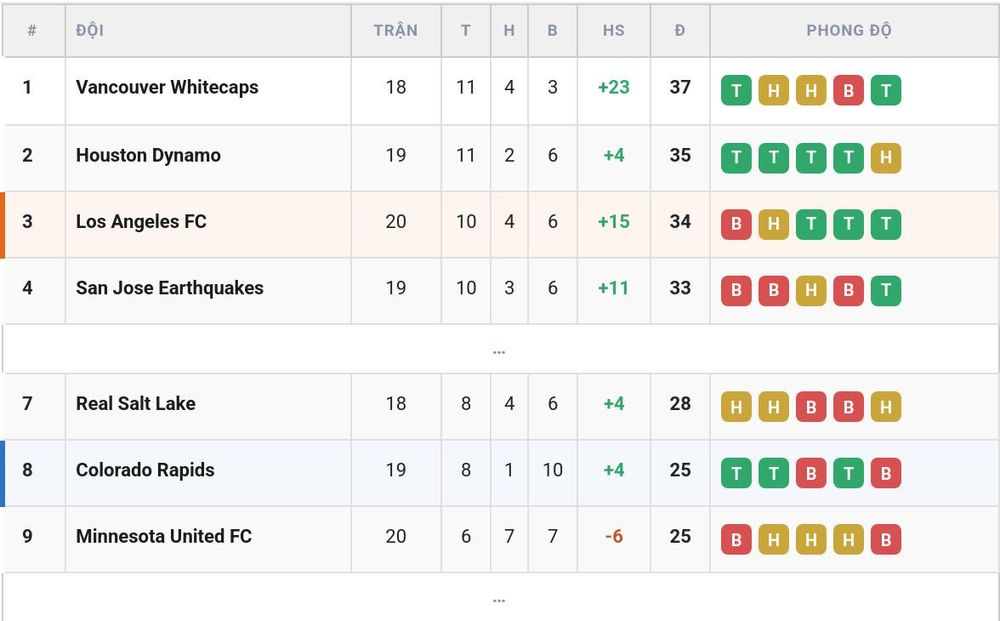Click Colorado Rapids' last red B badge
This screenshot has height=621, width=1000.
pos(886,473)
